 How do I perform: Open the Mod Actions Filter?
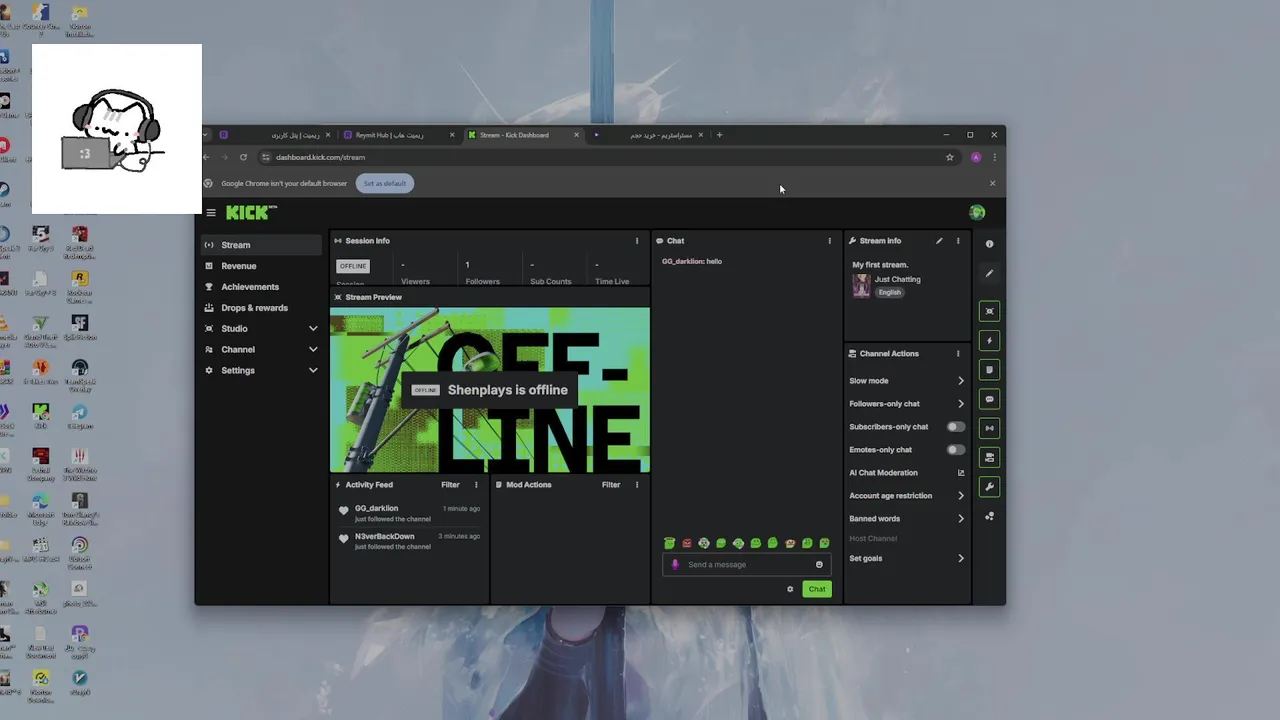(611, 485)
